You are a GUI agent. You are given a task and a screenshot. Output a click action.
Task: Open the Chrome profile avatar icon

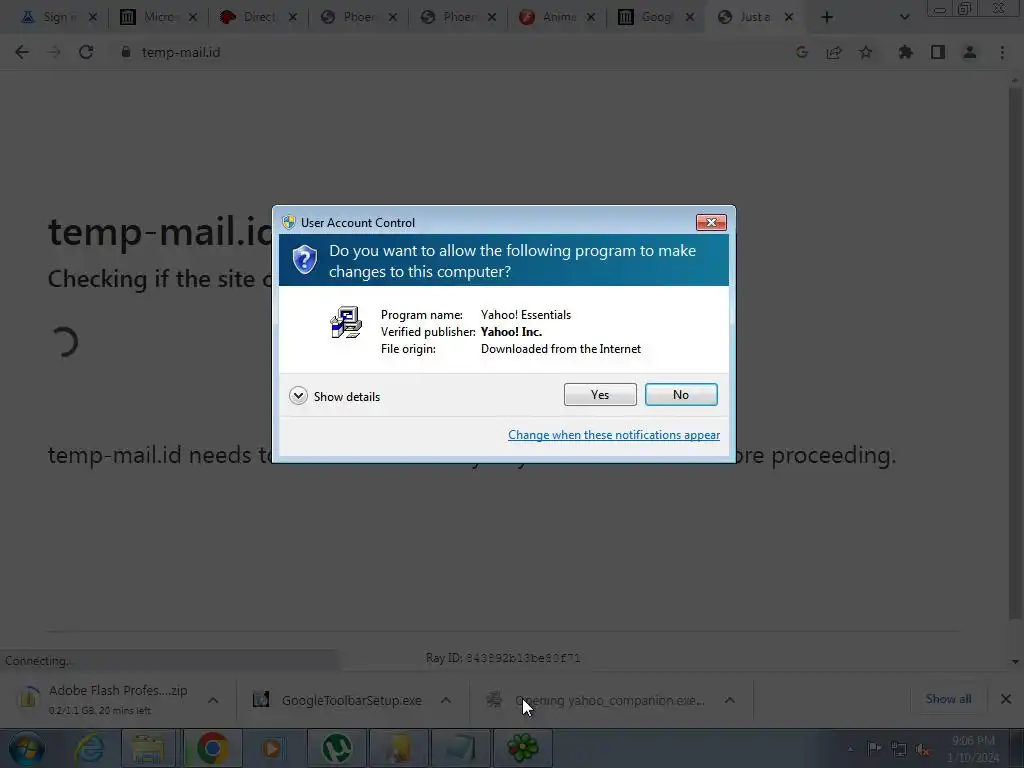(970, 52)
